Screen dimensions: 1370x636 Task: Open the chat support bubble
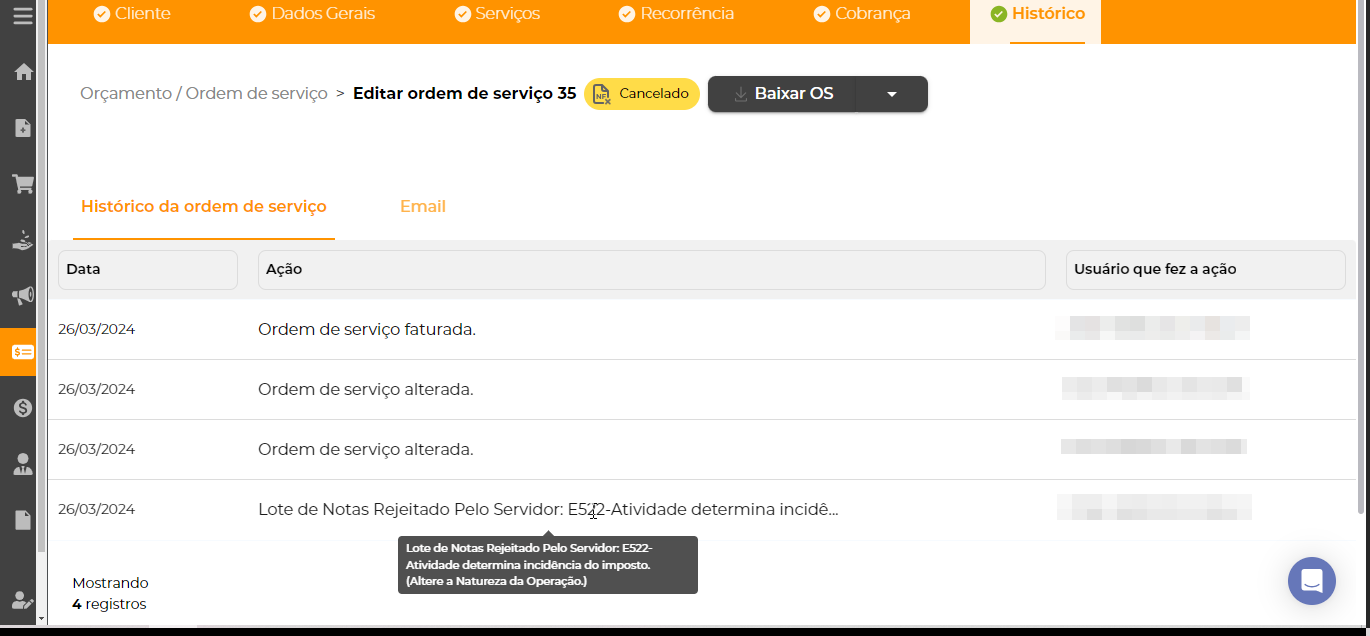click(1311, 581)
